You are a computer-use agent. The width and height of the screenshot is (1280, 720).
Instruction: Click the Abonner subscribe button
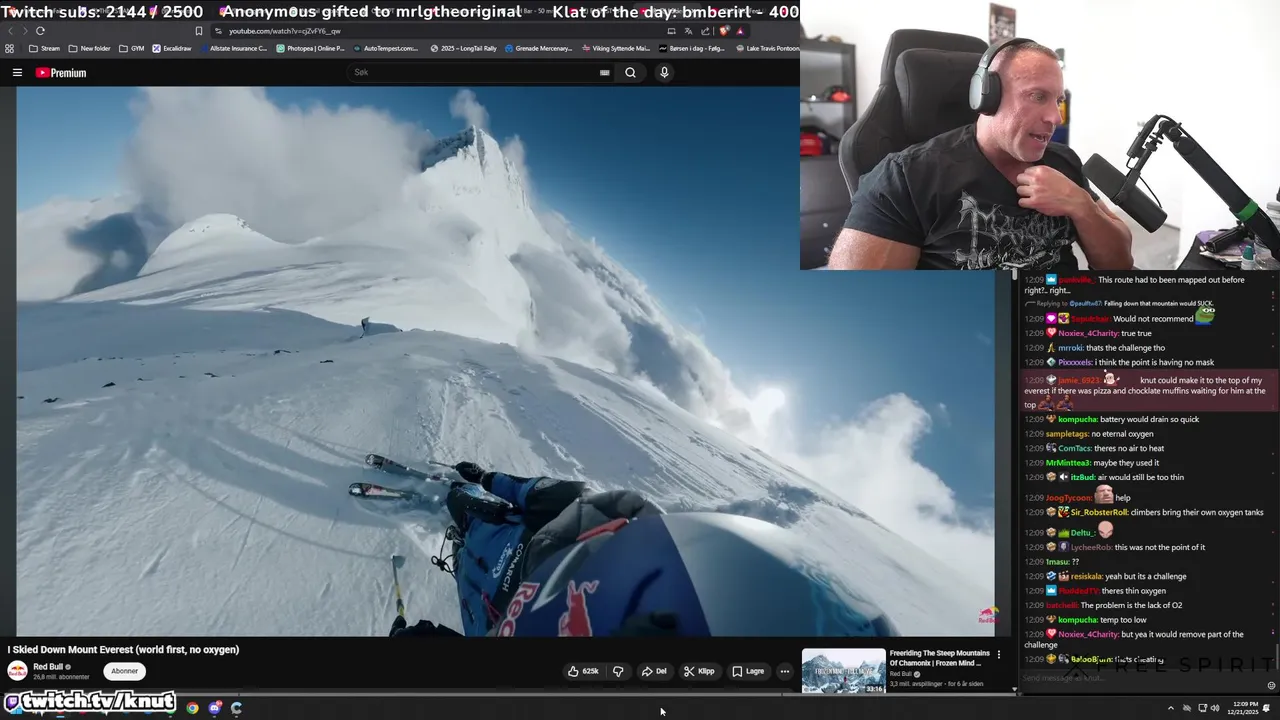125,671
